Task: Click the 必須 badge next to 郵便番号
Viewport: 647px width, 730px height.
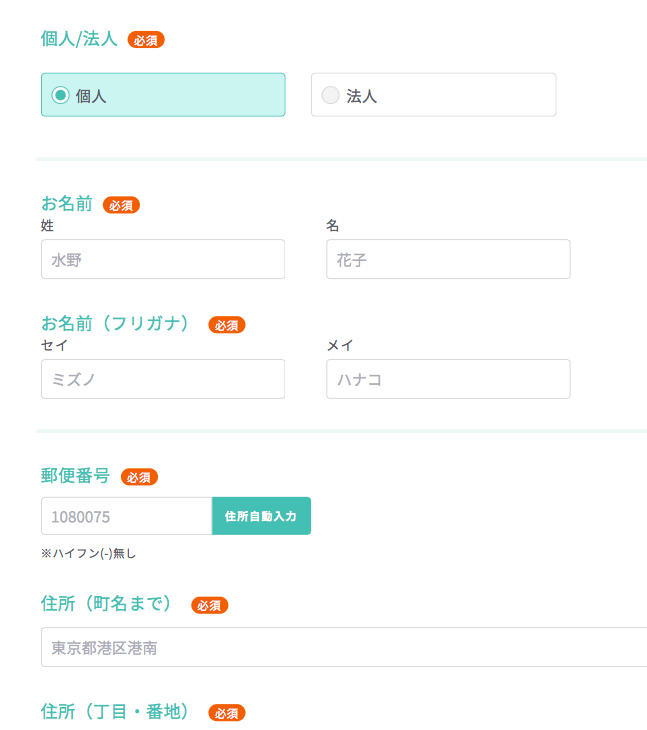Action: tap(139, 477)
